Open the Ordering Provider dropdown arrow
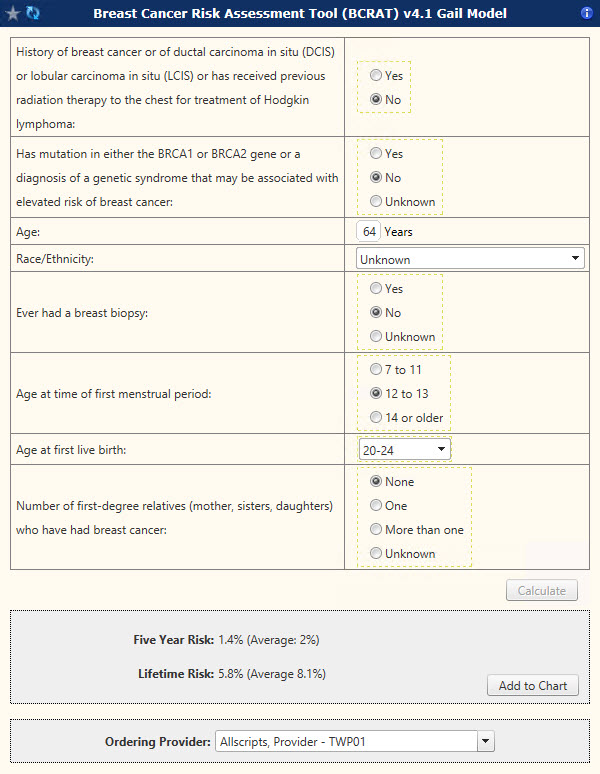 tap(486, 742)
